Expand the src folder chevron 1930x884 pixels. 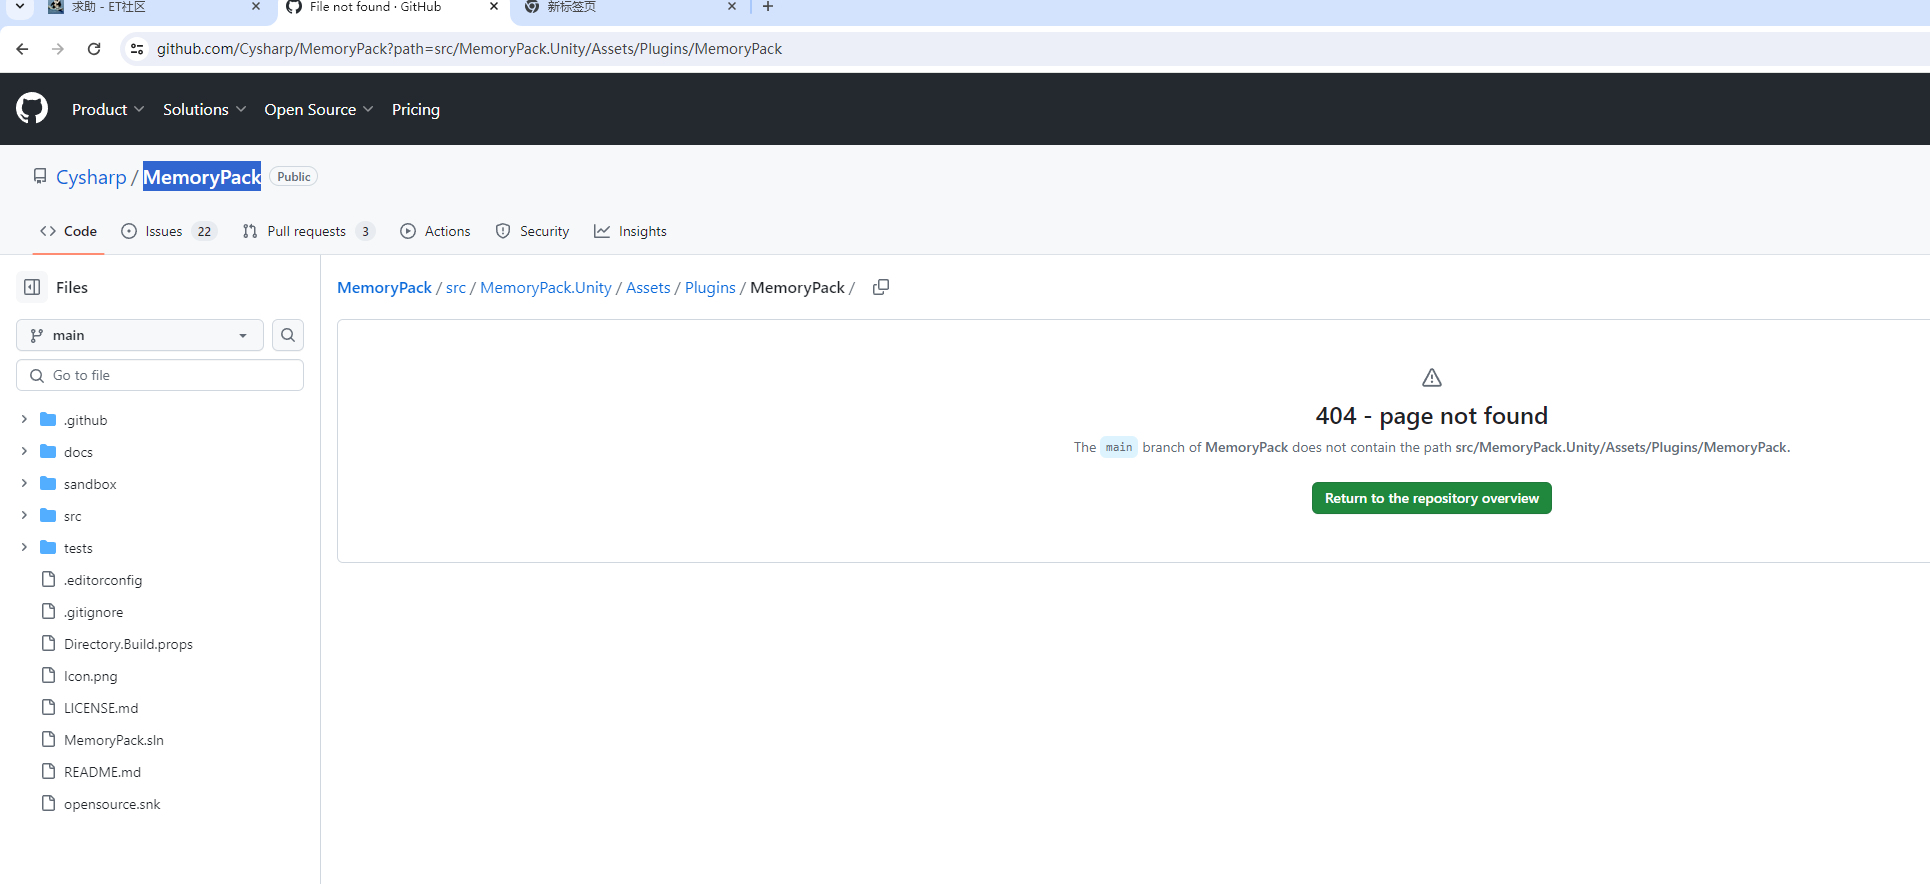coord(24,516)
